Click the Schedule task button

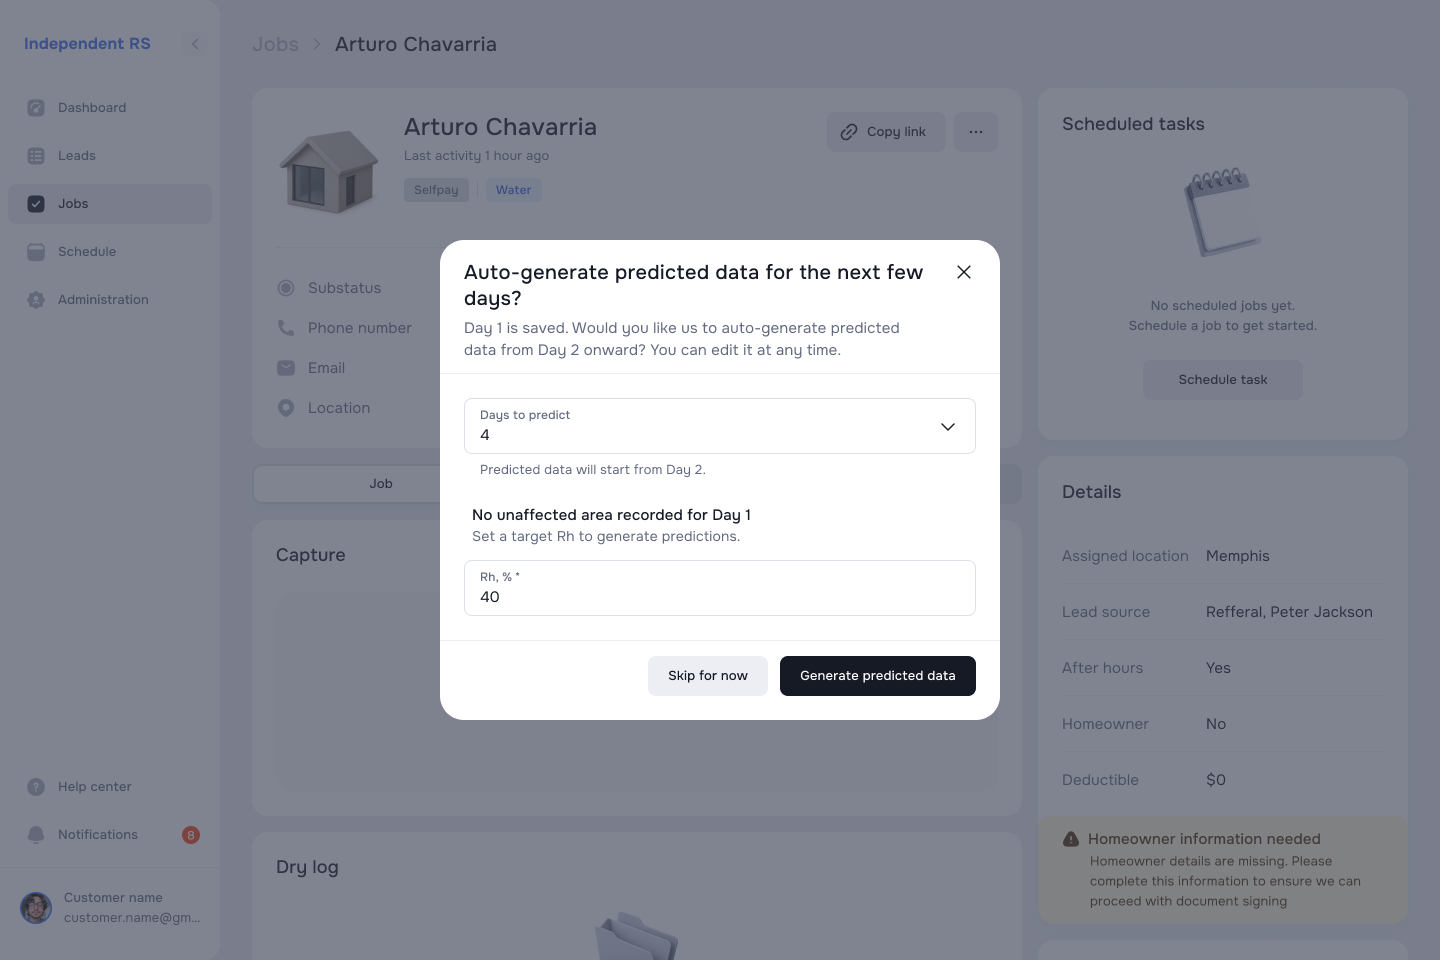[x=1223, y=380]
